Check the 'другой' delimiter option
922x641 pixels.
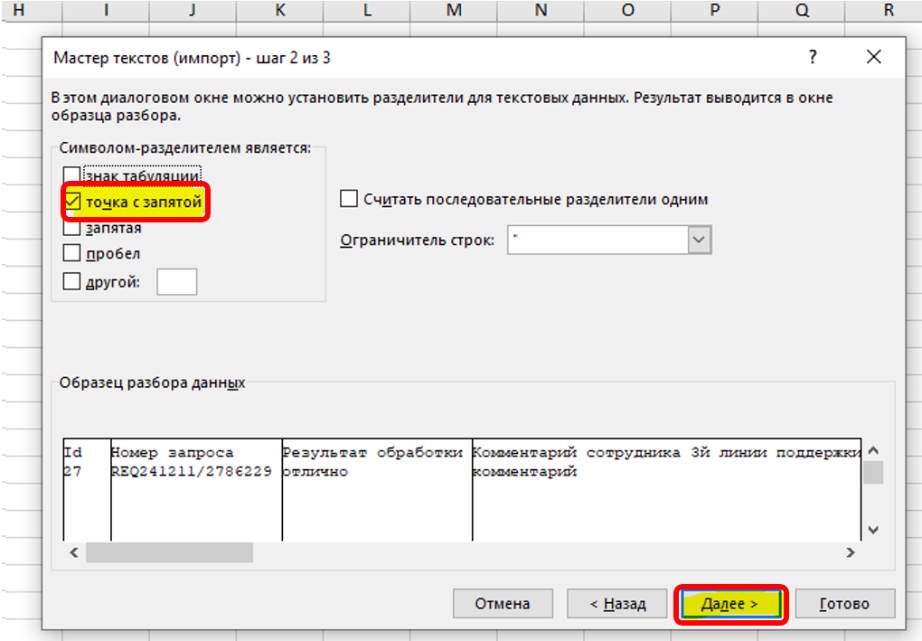tap(72, 282)
